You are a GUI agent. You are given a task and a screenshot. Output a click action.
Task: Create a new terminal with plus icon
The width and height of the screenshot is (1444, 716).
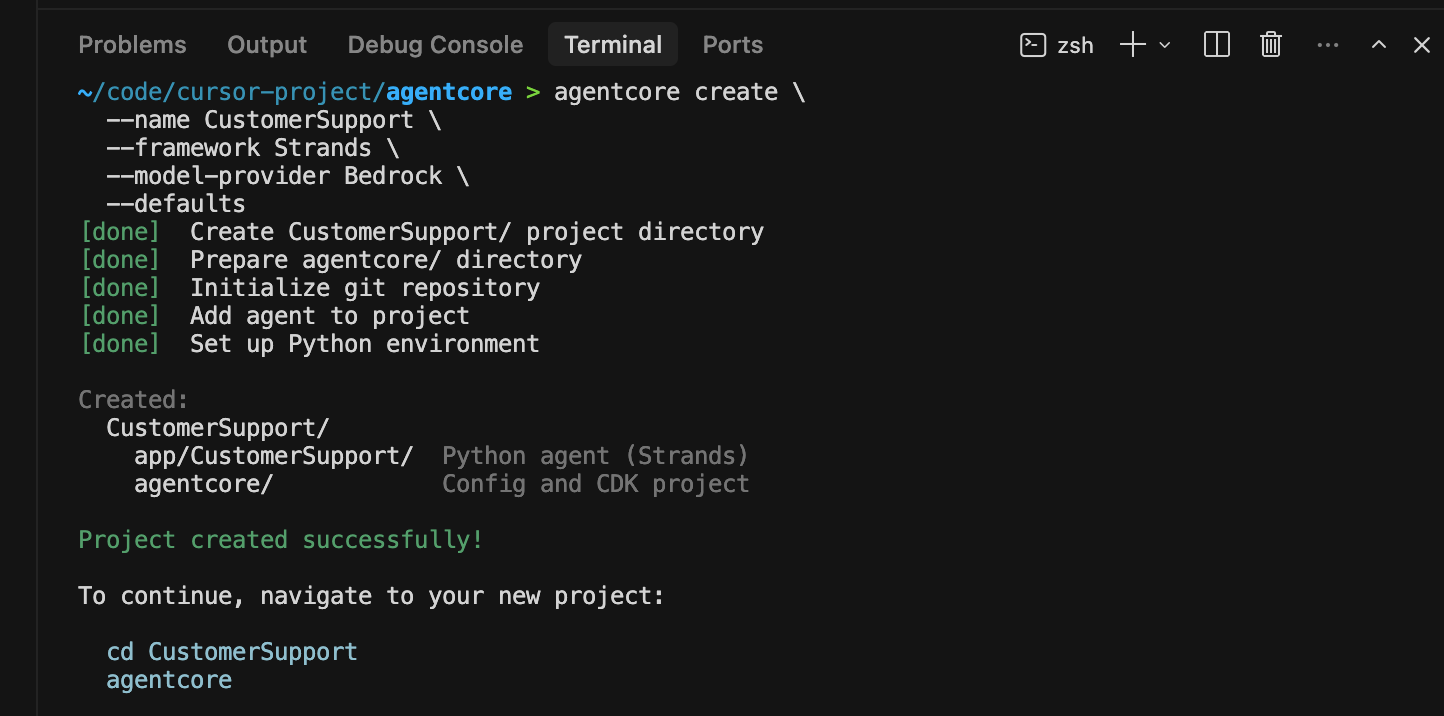1132,45
